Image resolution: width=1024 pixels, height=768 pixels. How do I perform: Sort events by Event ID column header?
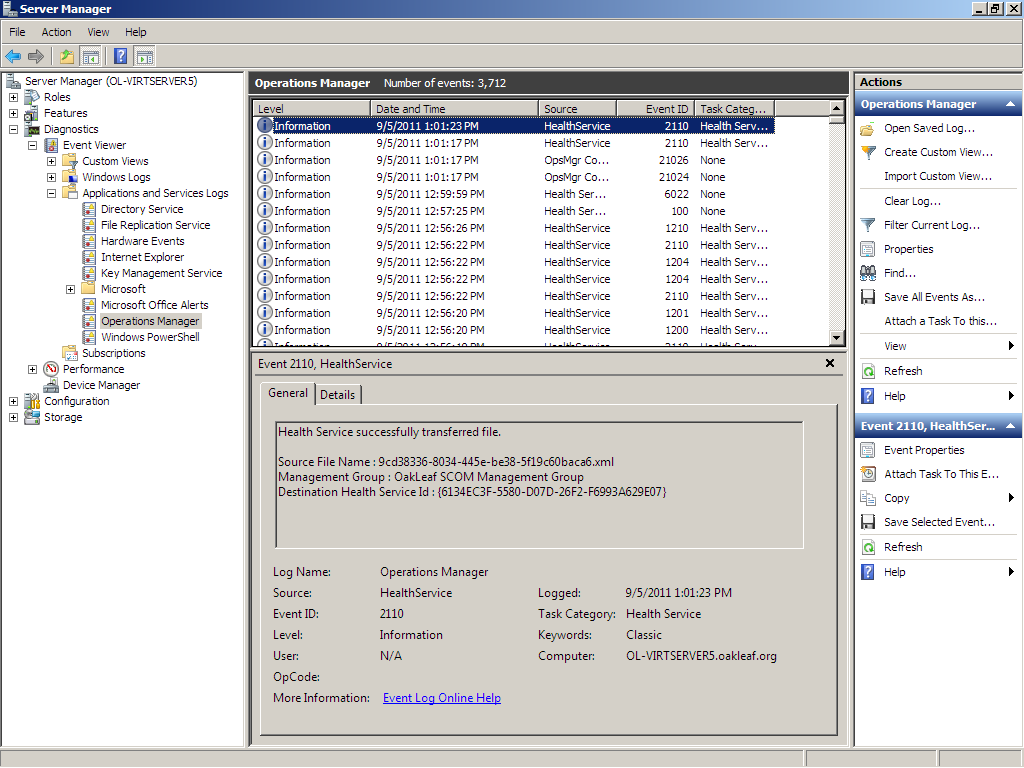(x=654, y=108)
